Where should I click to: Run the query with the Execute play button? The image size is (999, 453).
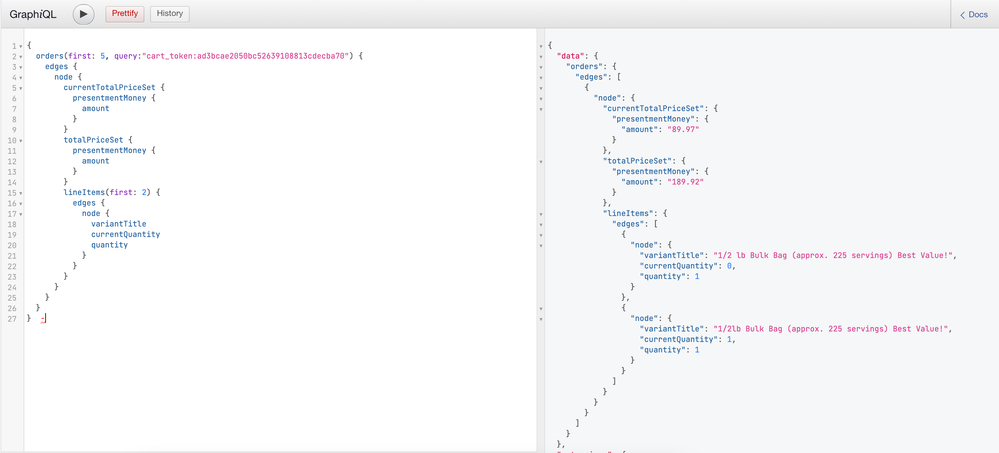click(x=83, y=14)
